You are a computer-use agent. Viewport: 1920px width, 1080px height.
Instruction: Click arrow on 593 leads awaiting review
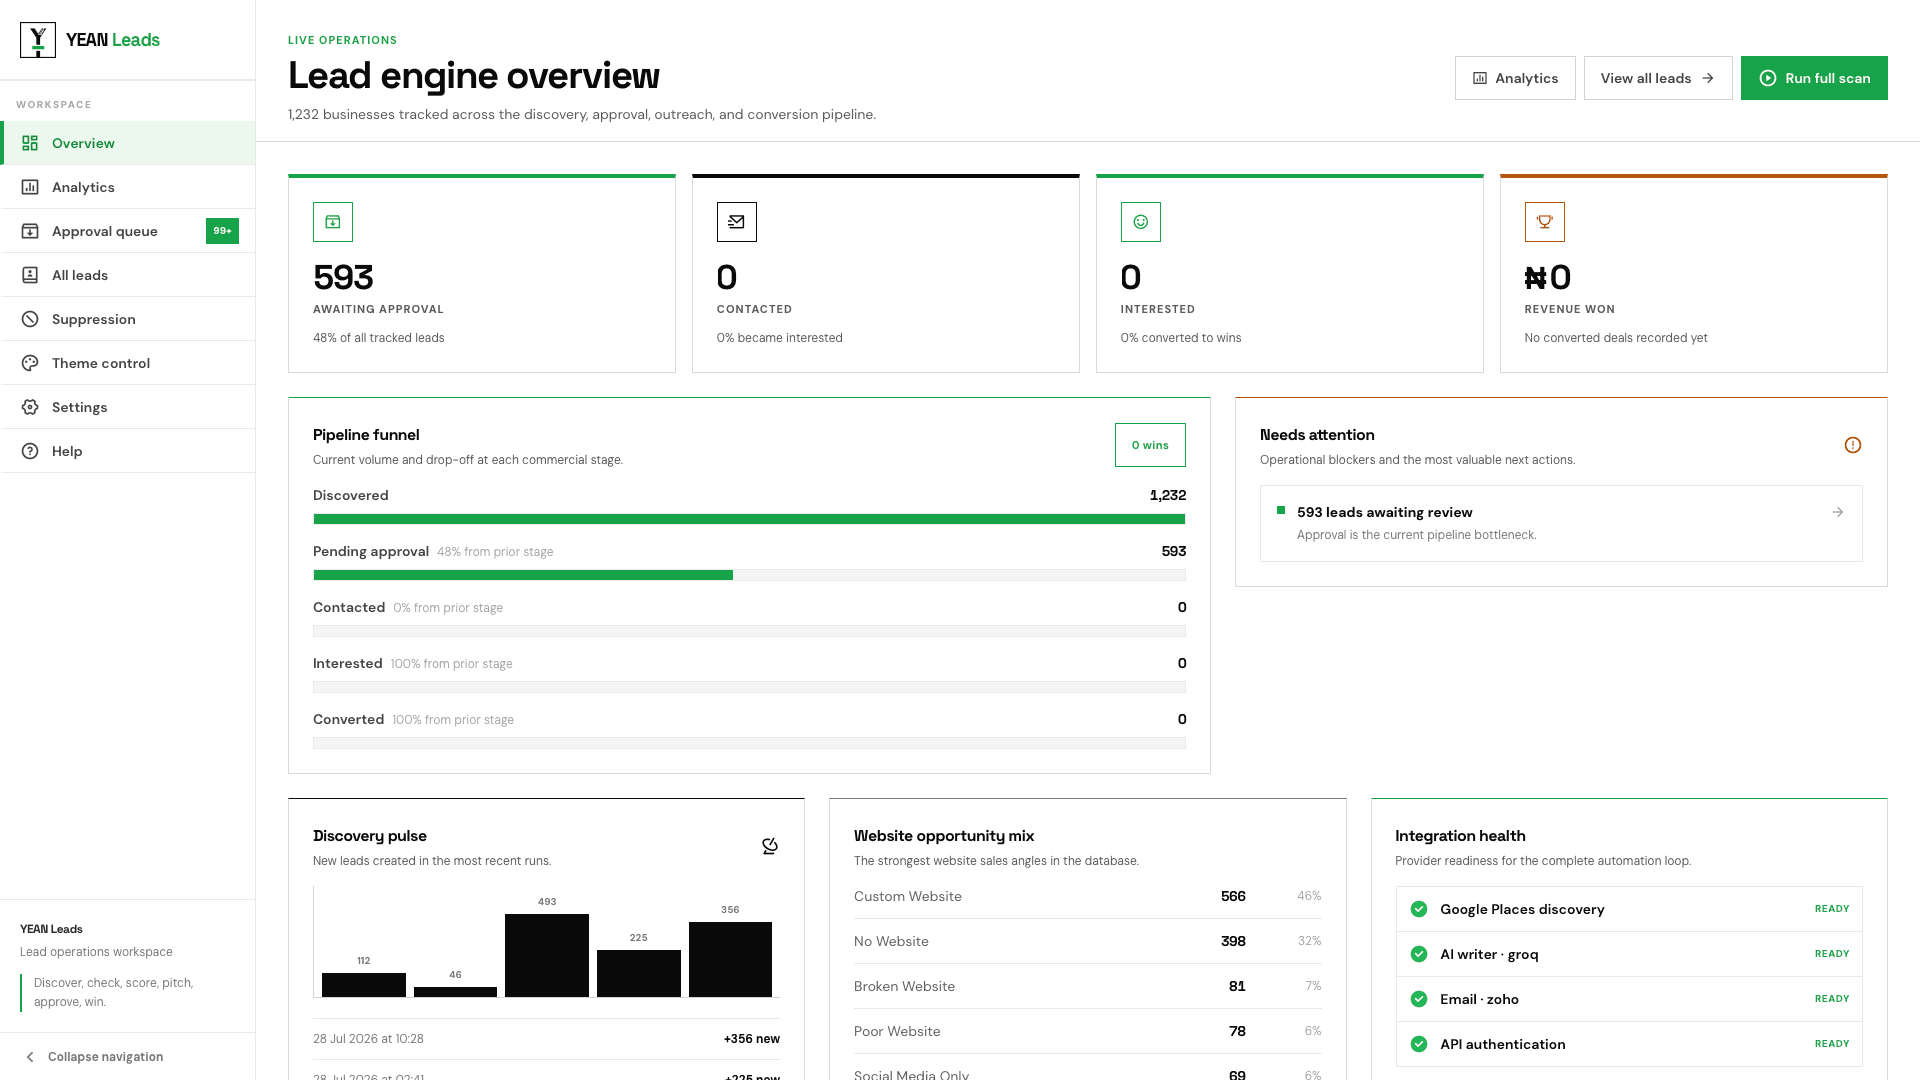[1838, 512]
